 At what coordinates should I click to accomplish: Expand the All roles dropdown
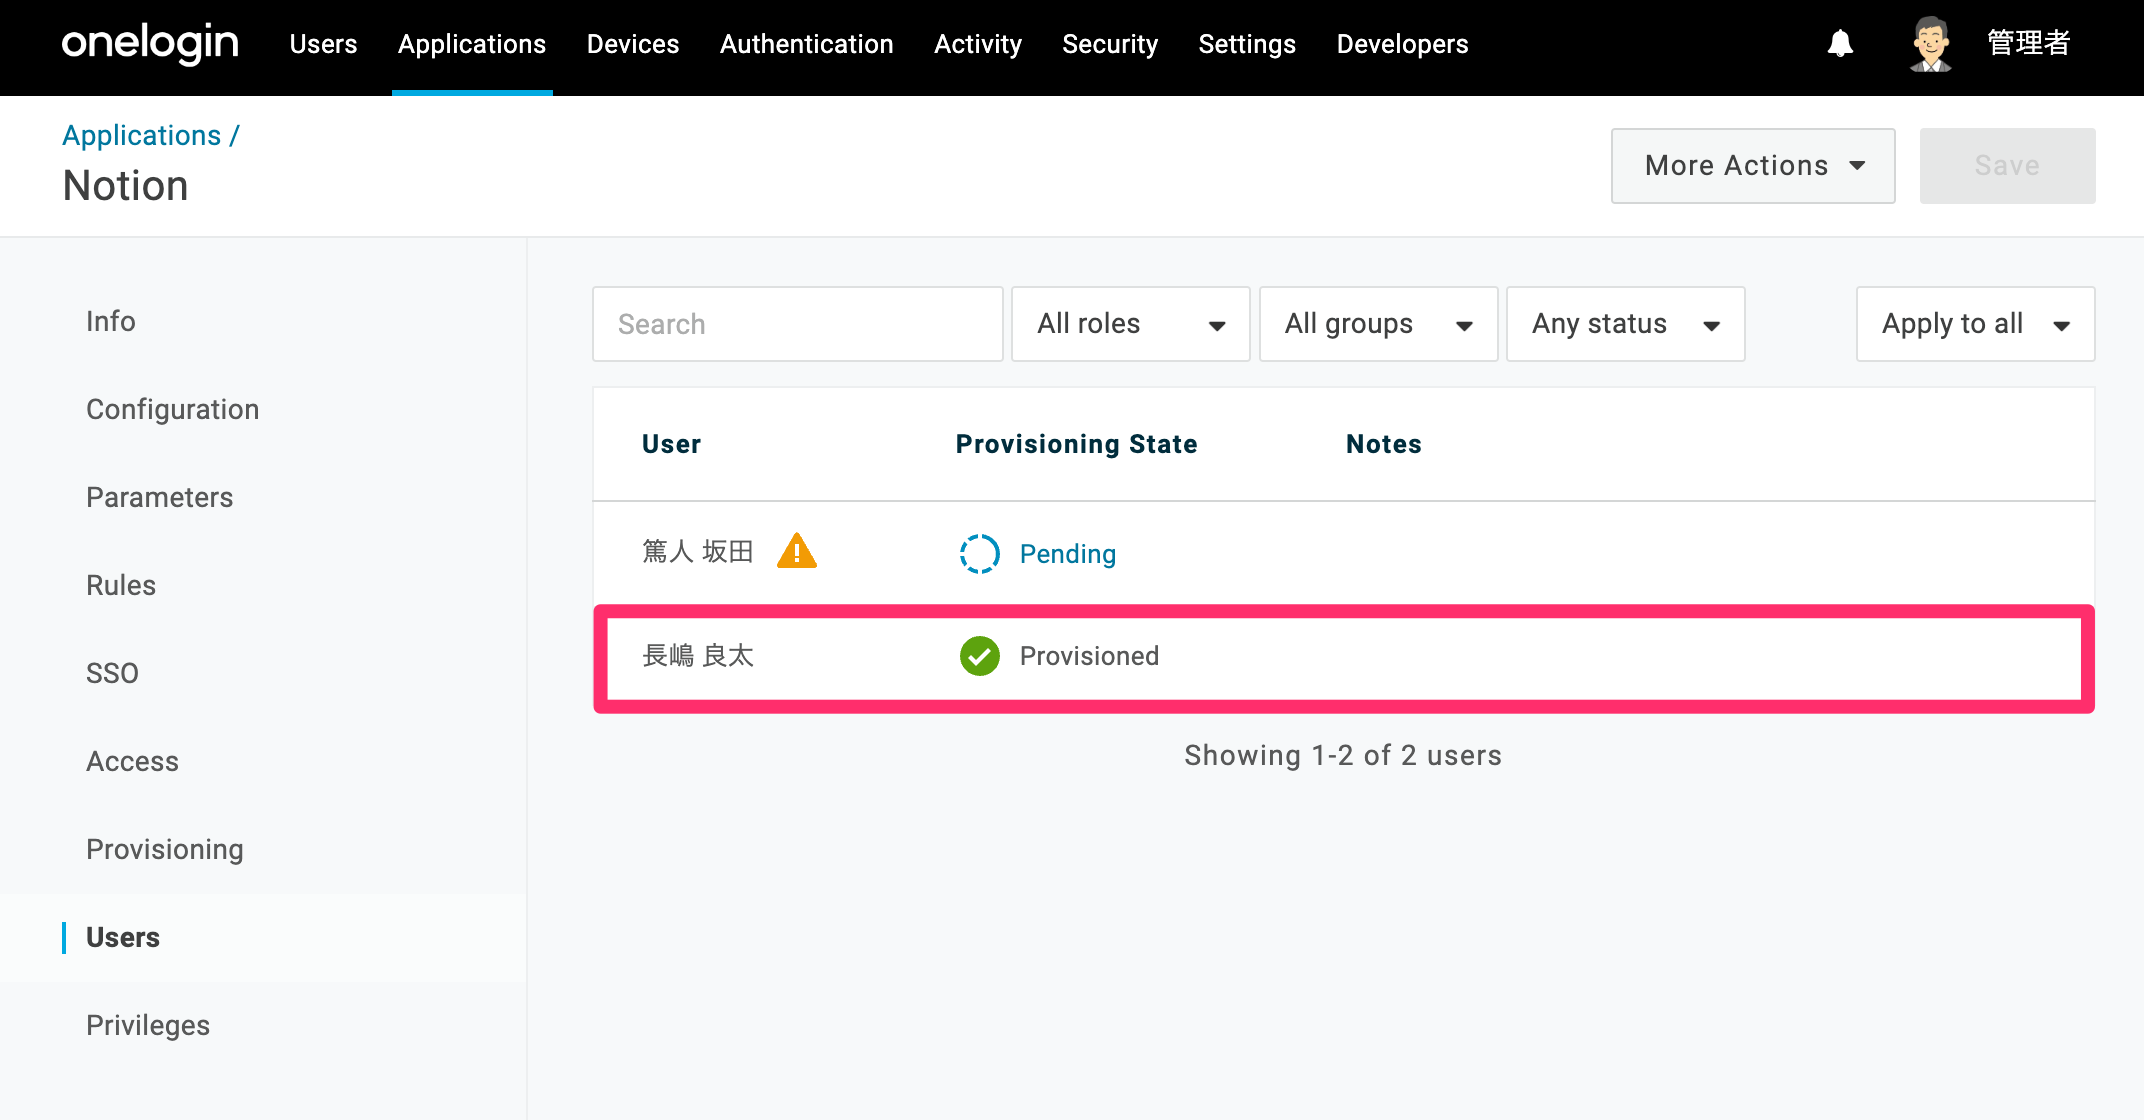(x=1131, y=324)
